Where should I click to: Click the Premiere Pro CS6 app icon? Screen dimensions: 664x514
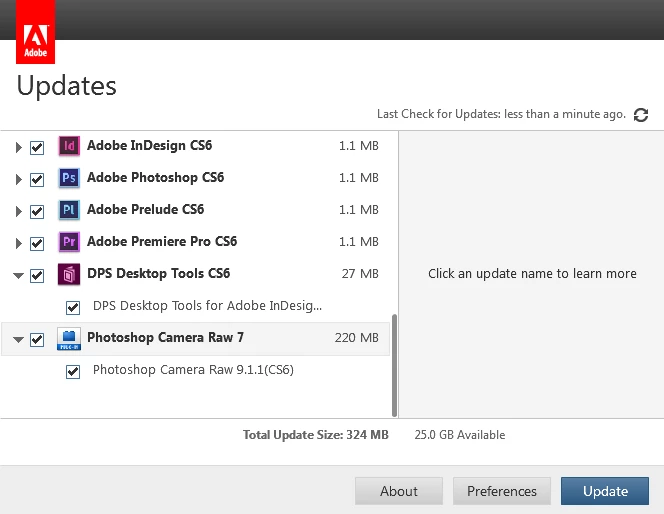pos(69,242)
